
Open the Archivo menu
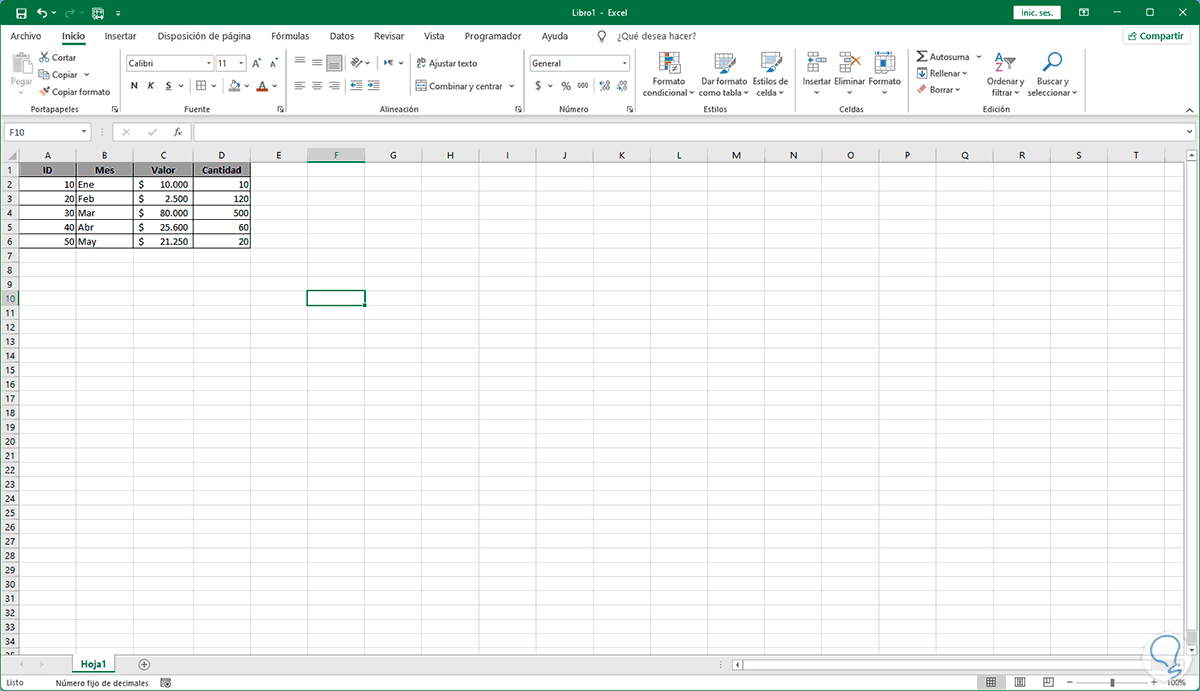coord(26,36)
